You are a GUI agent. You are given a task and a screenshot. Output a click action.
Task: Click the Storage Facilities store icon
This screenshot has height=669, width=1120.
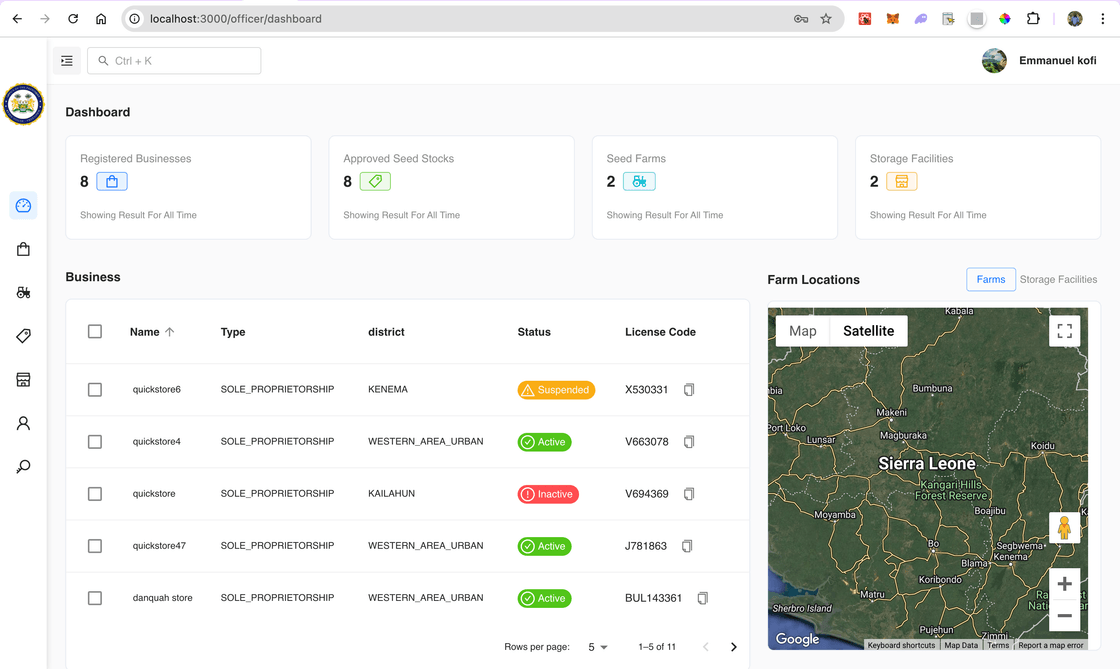point(901,181)
